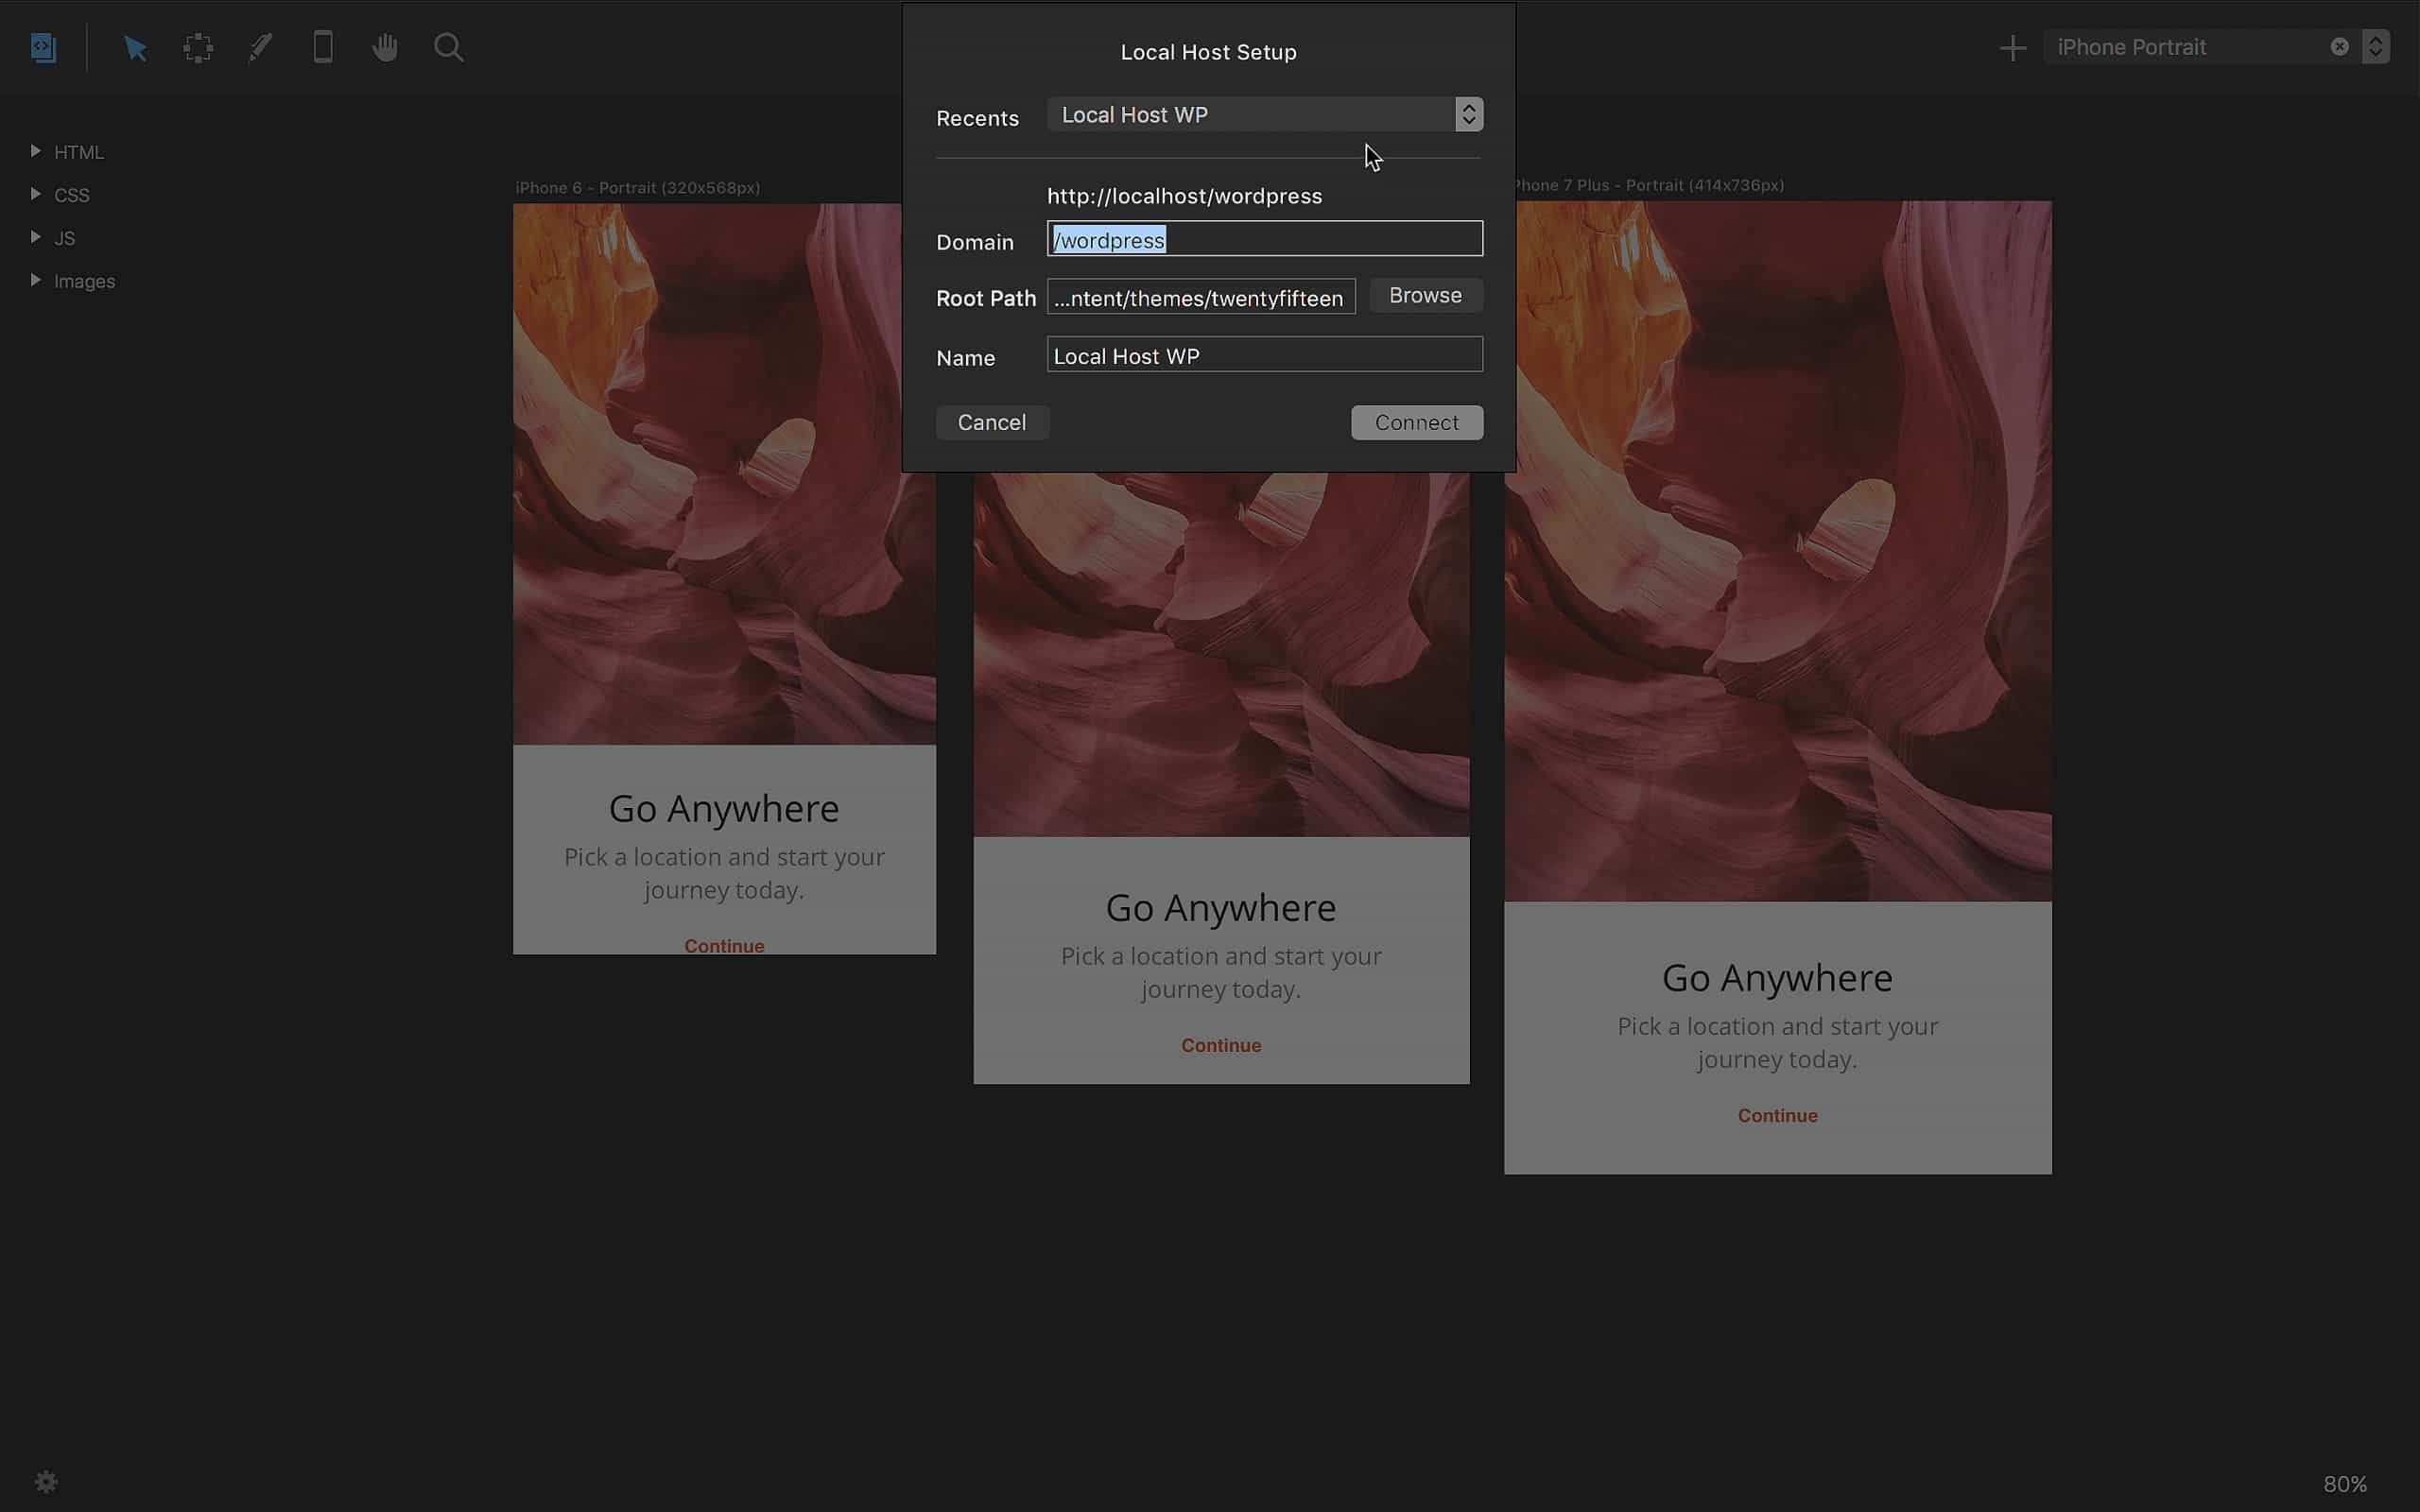
Task: Select the hand pan tool
Action: [x=385, y=47]
